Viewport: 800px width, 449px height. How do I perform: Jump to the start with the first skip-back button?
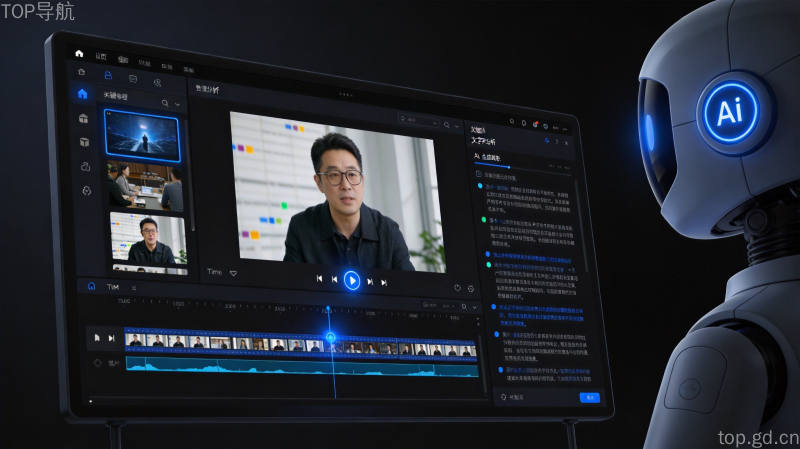tap(319, 279)
